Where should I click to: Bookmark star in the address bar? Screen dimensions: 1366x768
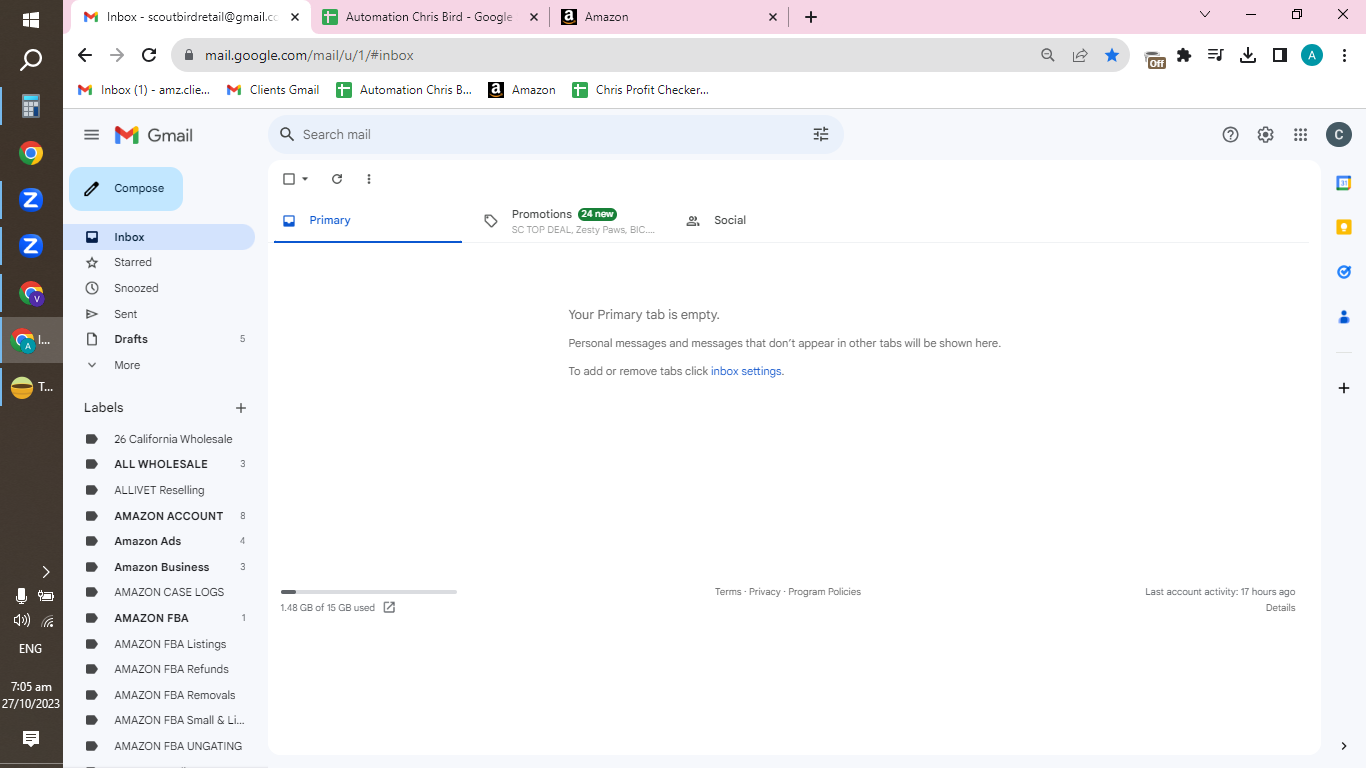[x=1112, y=55]
